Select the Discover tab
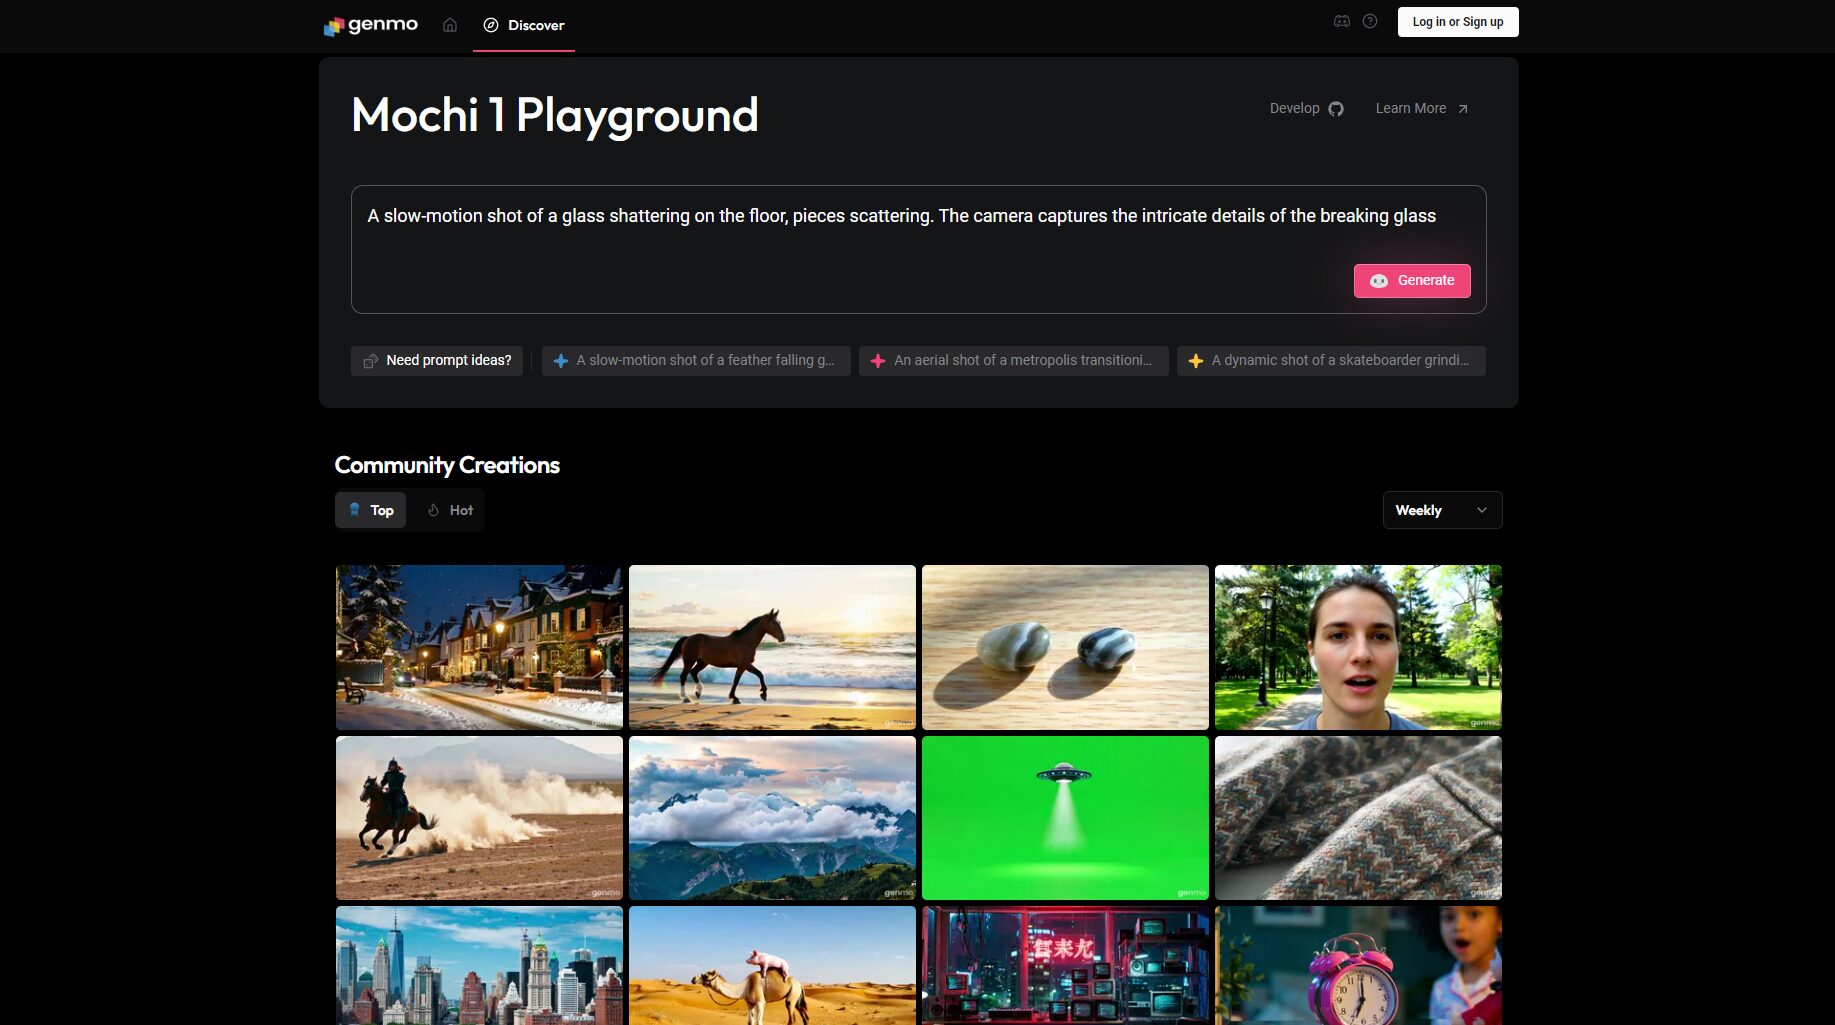This screenshot has height=1025, width=1835. [524, 25]
